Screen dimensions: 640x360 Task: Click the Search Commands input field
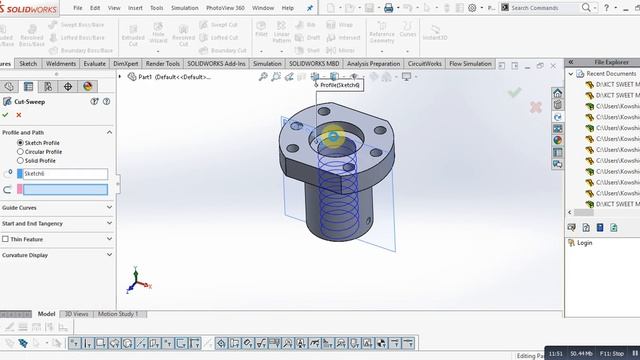[x=545, y=8]
